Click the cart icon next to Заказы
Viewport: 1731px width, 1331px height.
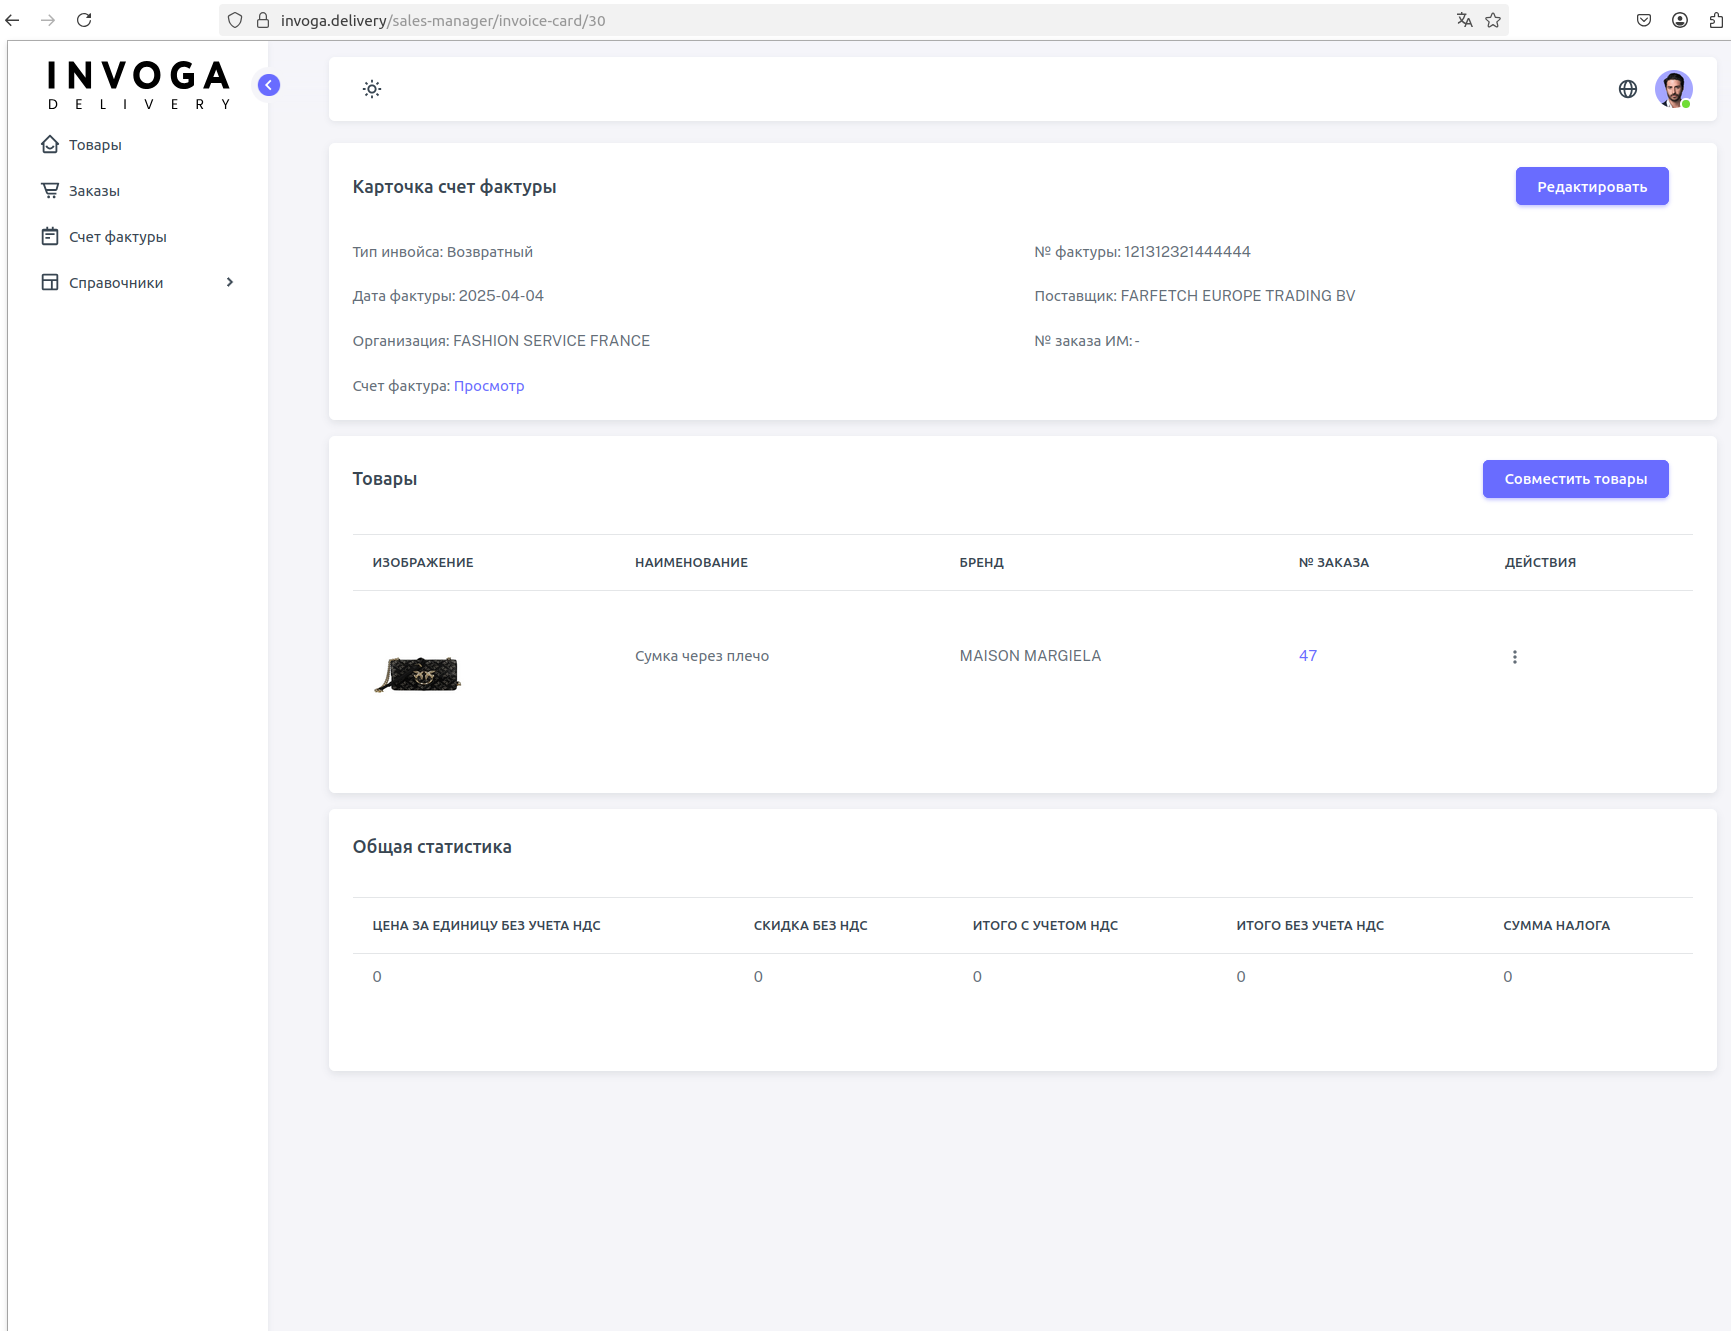tap(50, 190)
